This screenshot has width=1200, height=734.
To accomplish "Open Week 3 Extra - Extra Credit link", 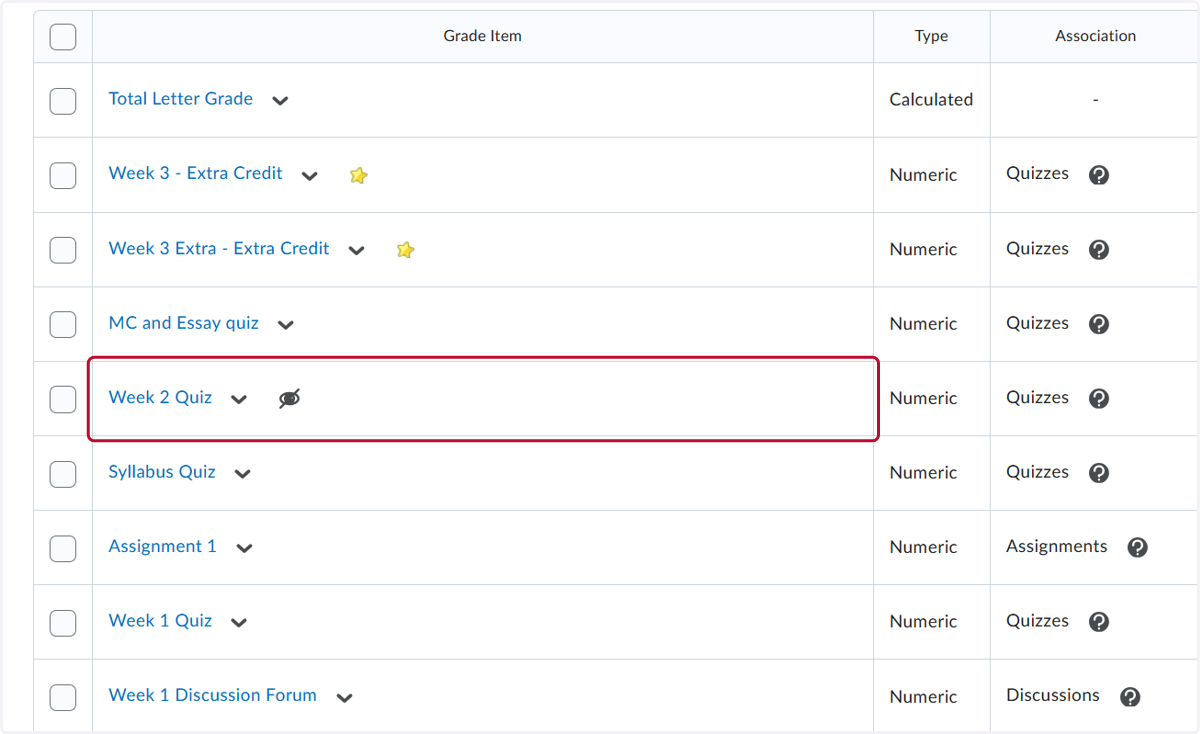I will 219,248.
